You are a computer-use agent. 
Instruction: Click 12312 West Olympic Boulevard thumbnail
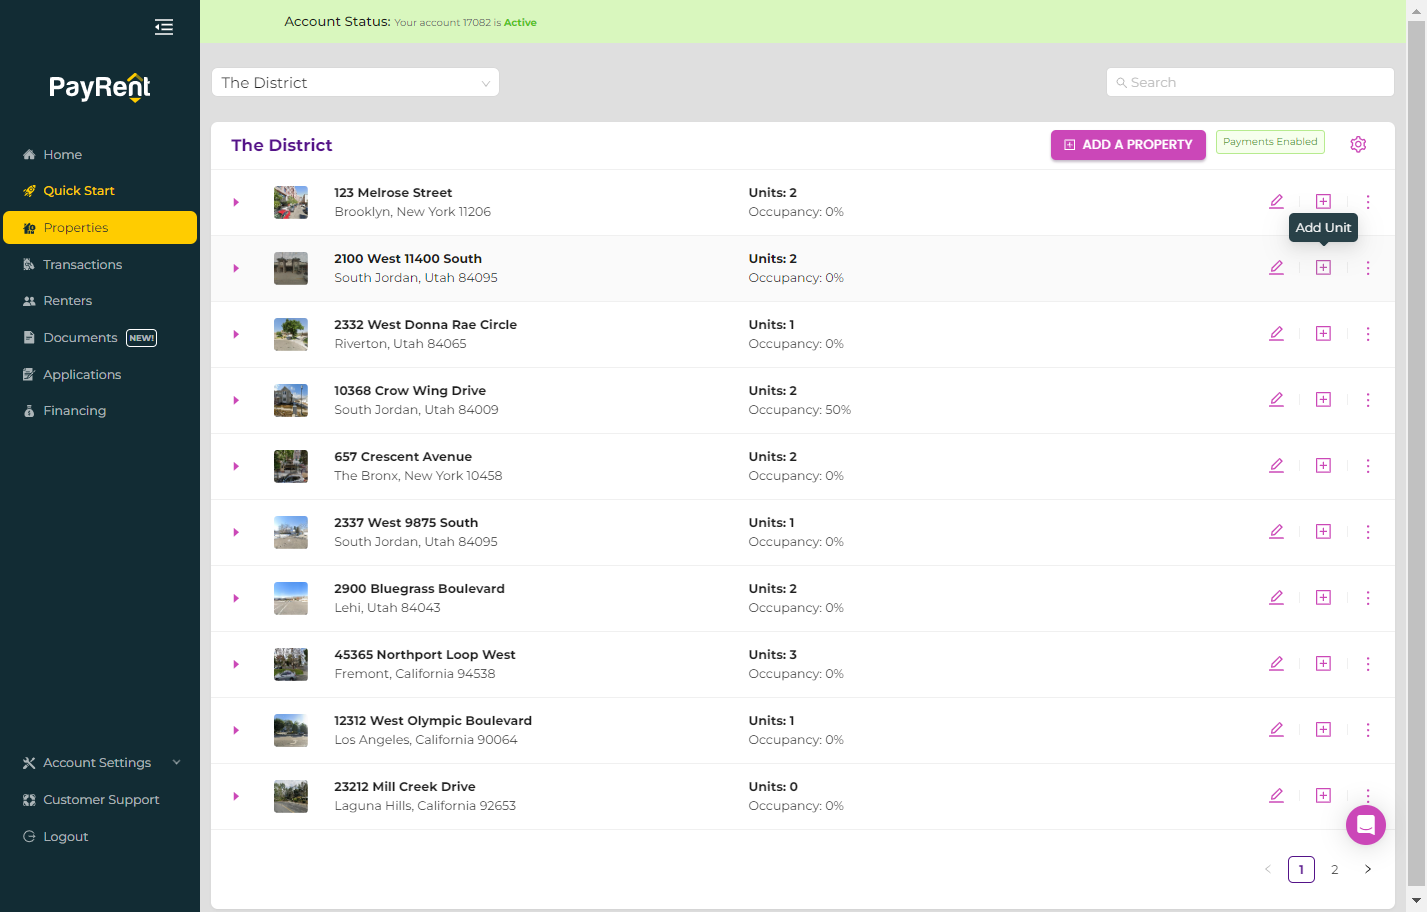[291, 730]
